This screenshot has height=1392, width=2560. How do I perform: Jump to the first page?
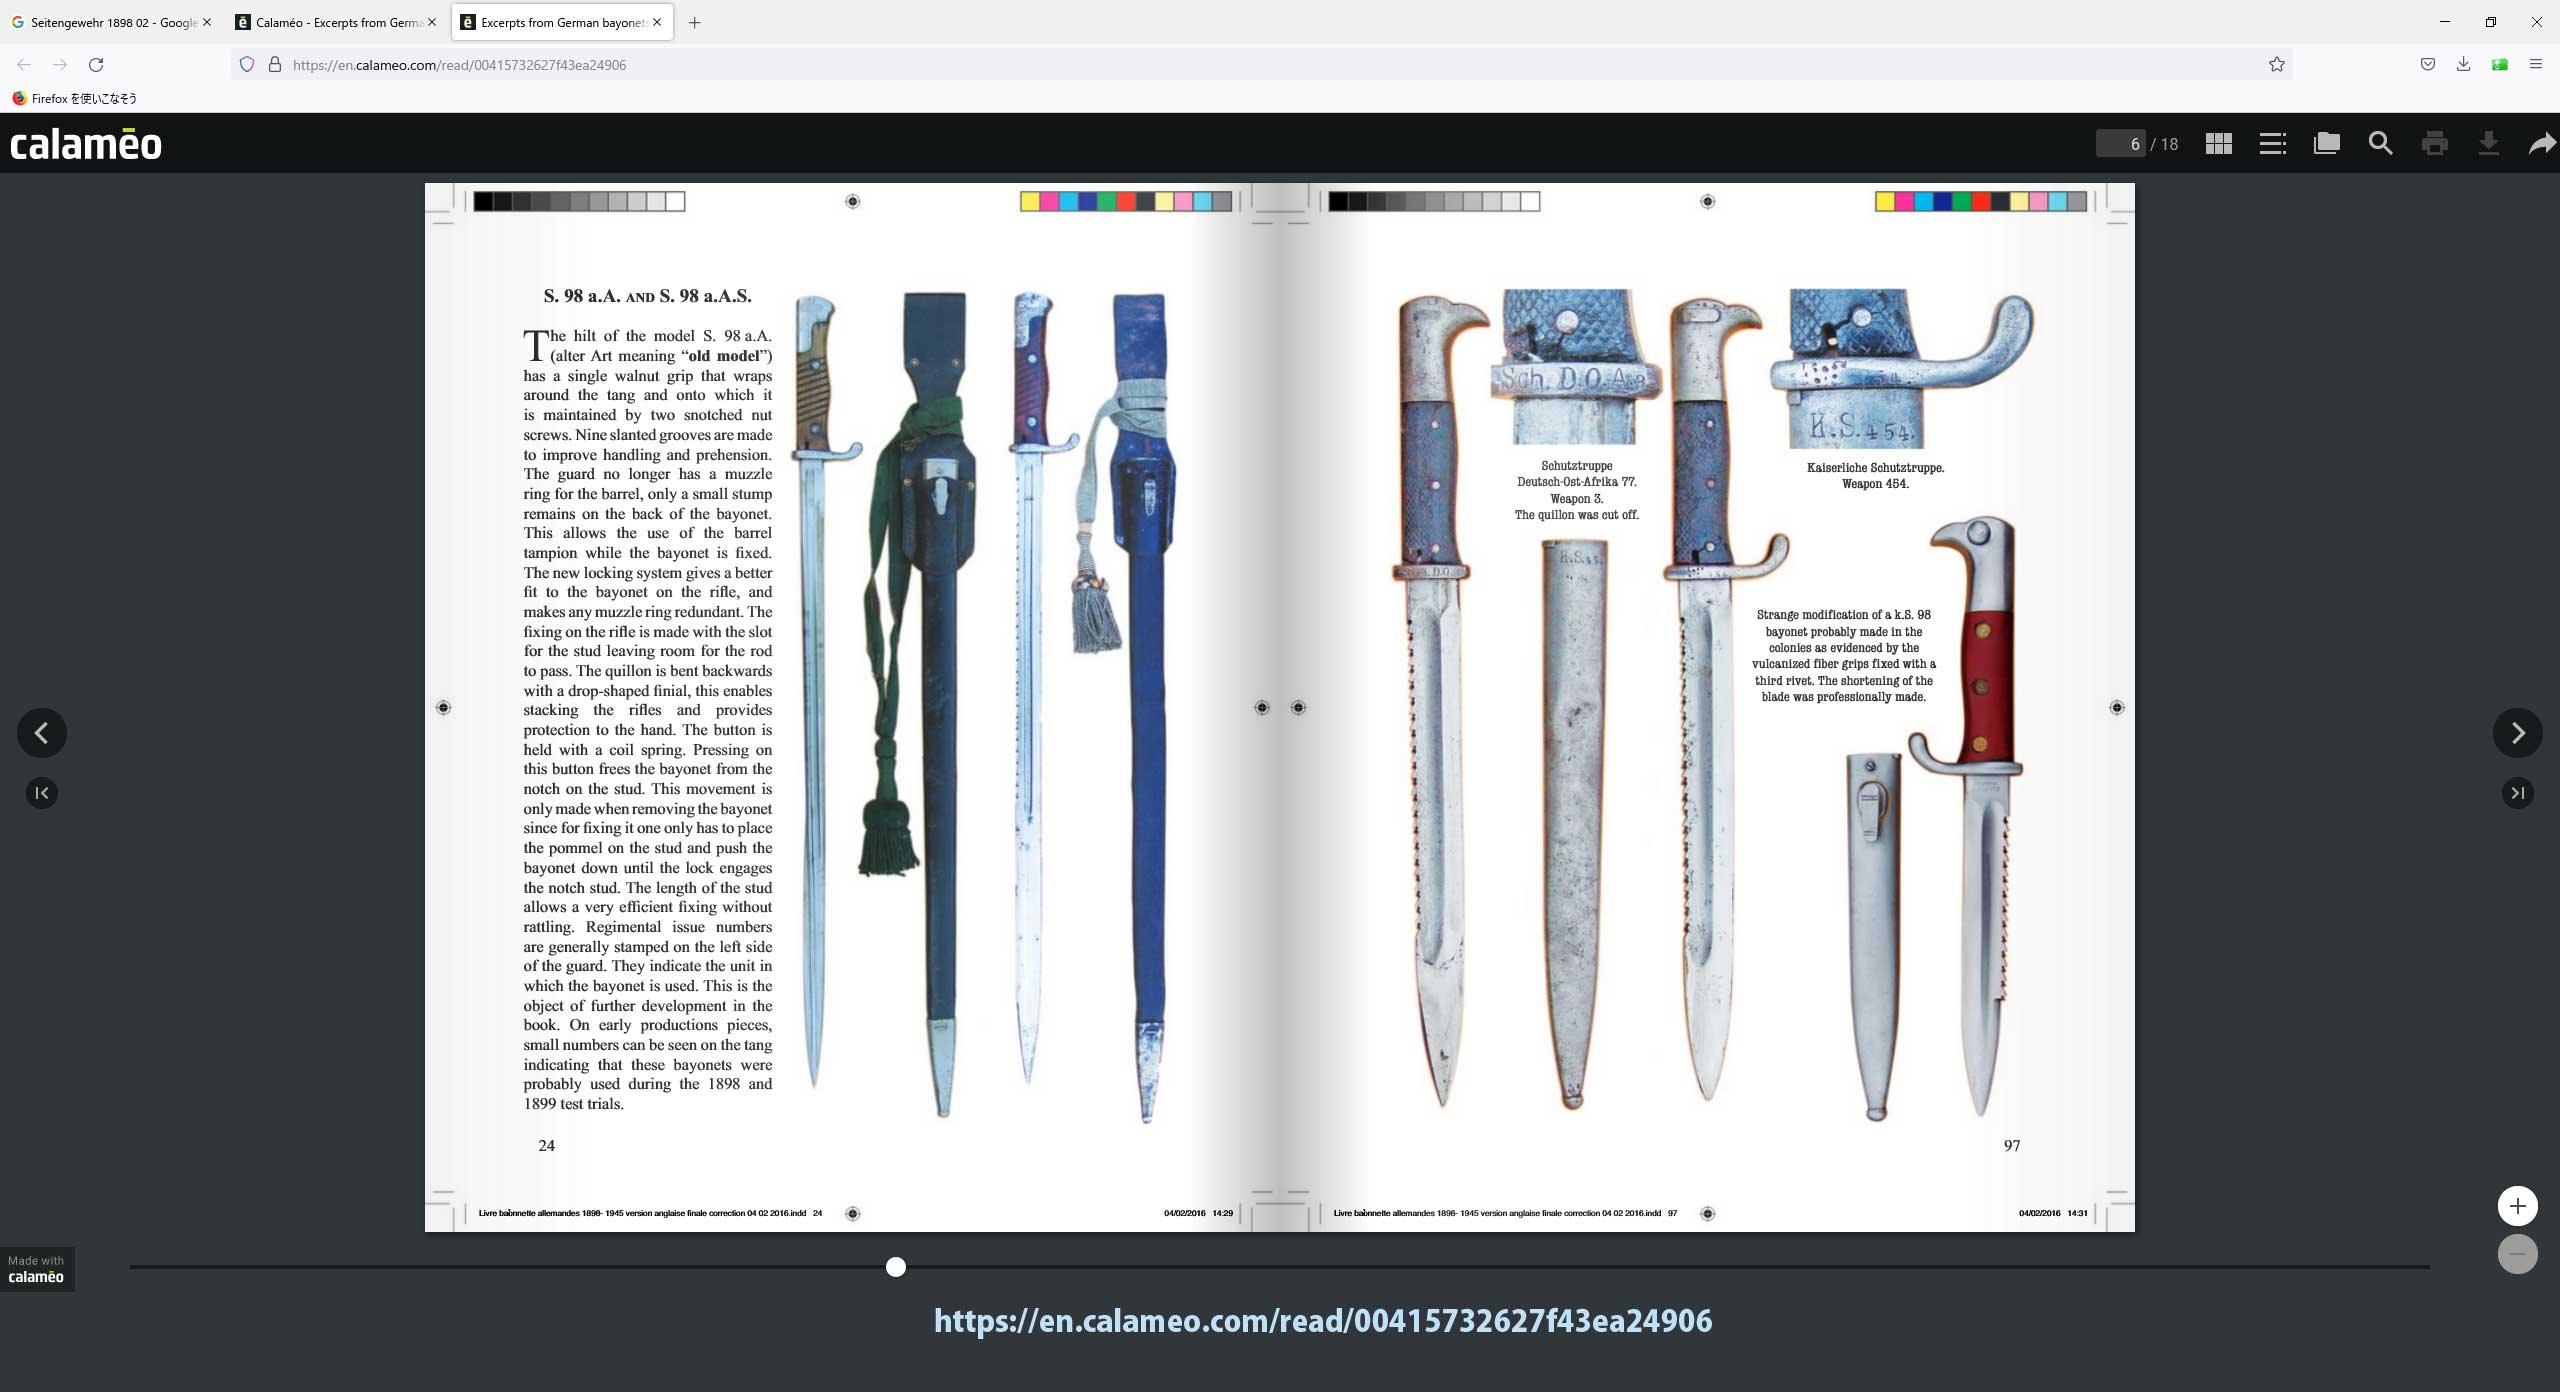[x=42, y=793]
